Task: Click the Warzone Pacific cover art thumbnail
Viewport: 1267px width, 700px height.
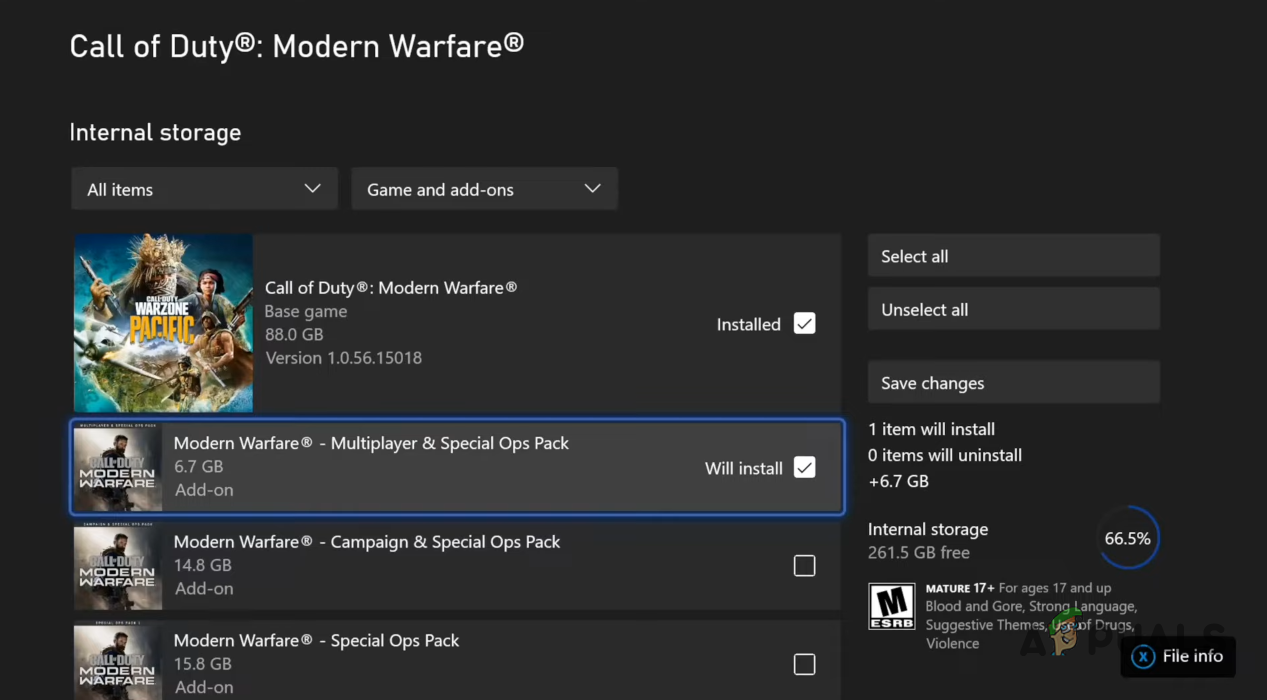Action: 163,323
